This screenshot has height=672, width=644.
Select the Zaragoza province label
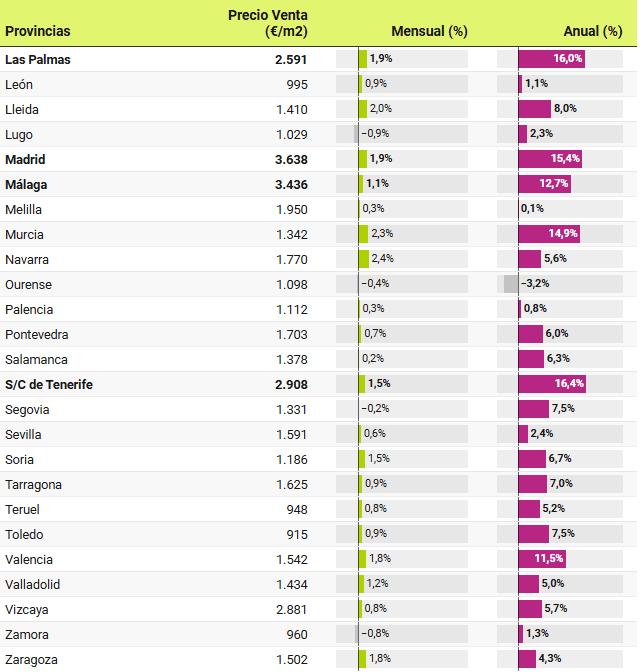(x=32, y=659)
